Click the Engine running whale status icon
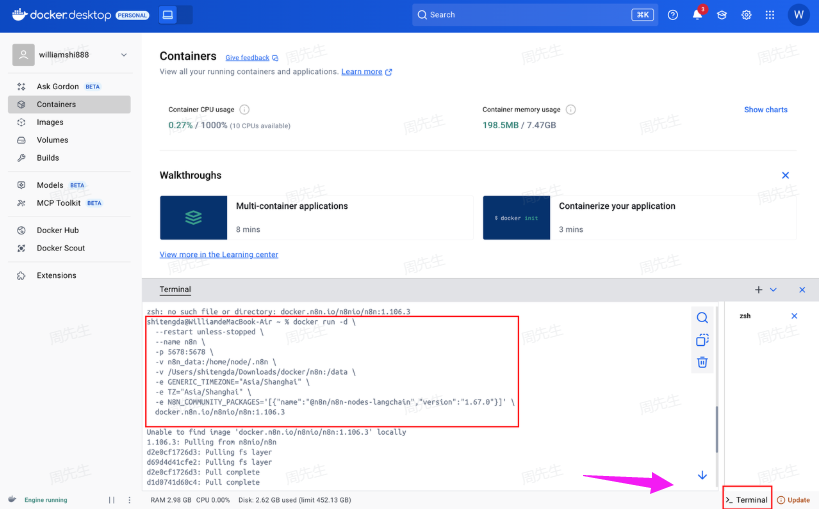 pos(13,500)
